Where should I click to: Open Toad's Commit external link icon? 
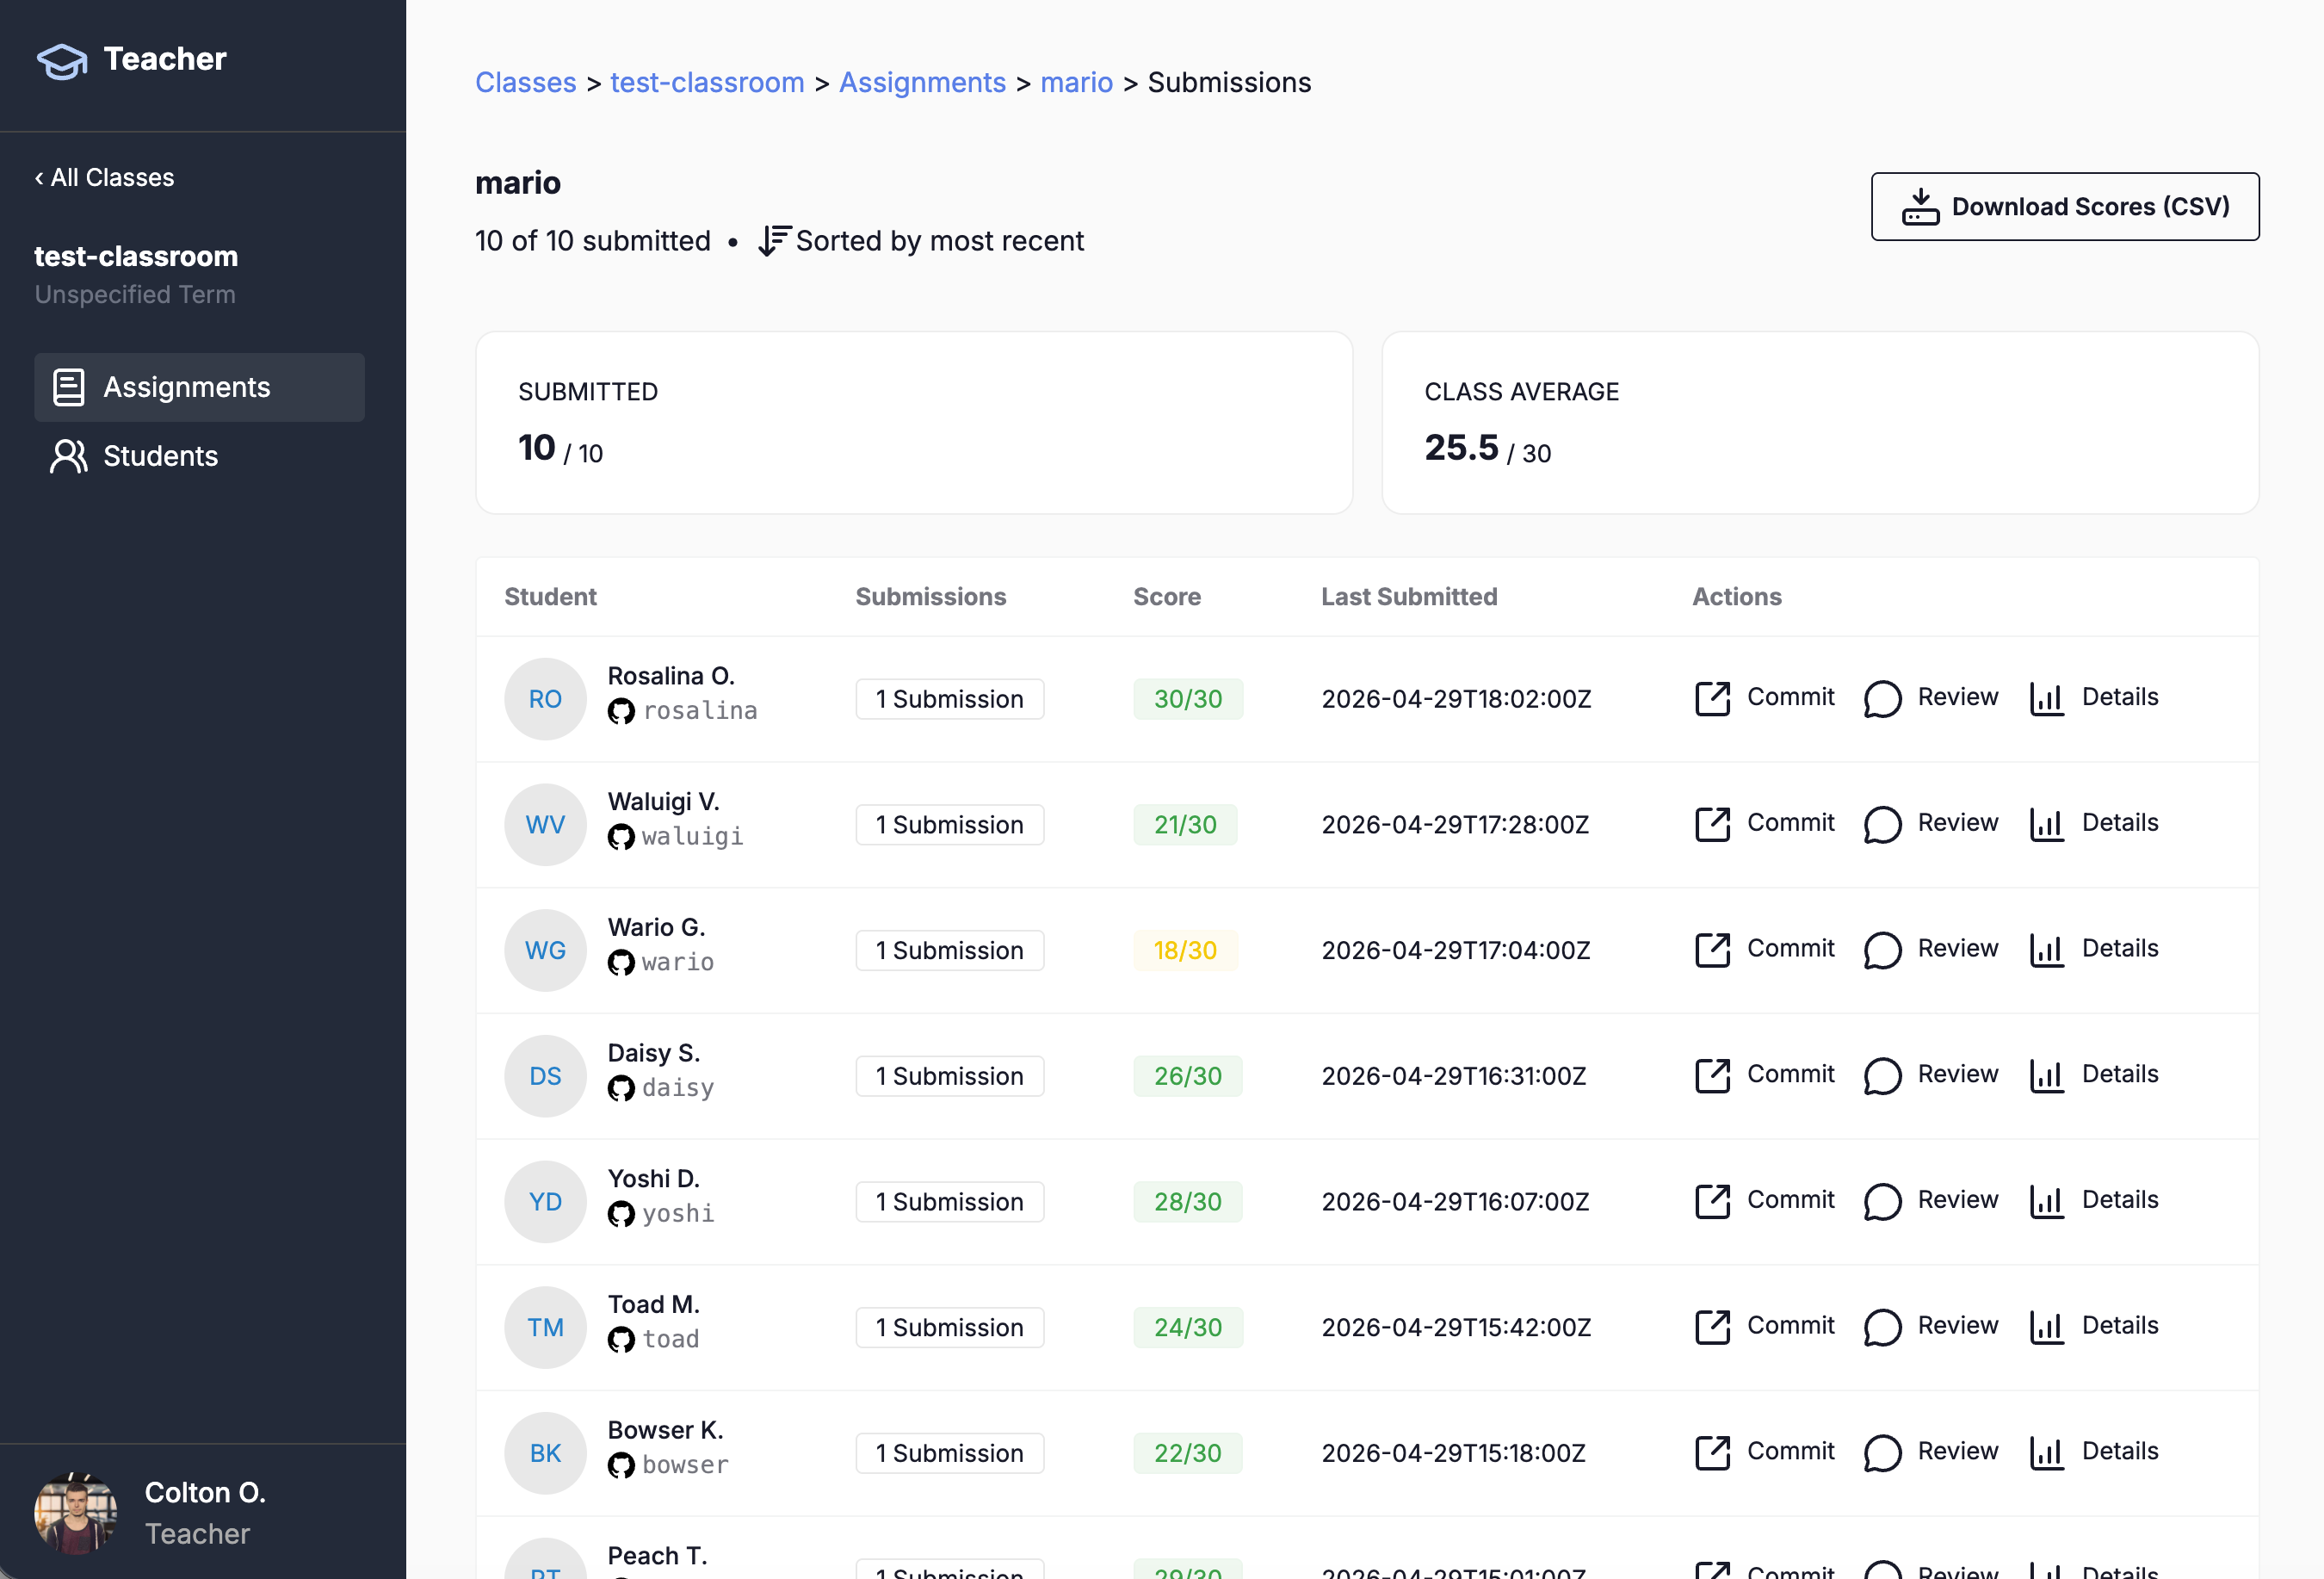tap(1712, 1327)
